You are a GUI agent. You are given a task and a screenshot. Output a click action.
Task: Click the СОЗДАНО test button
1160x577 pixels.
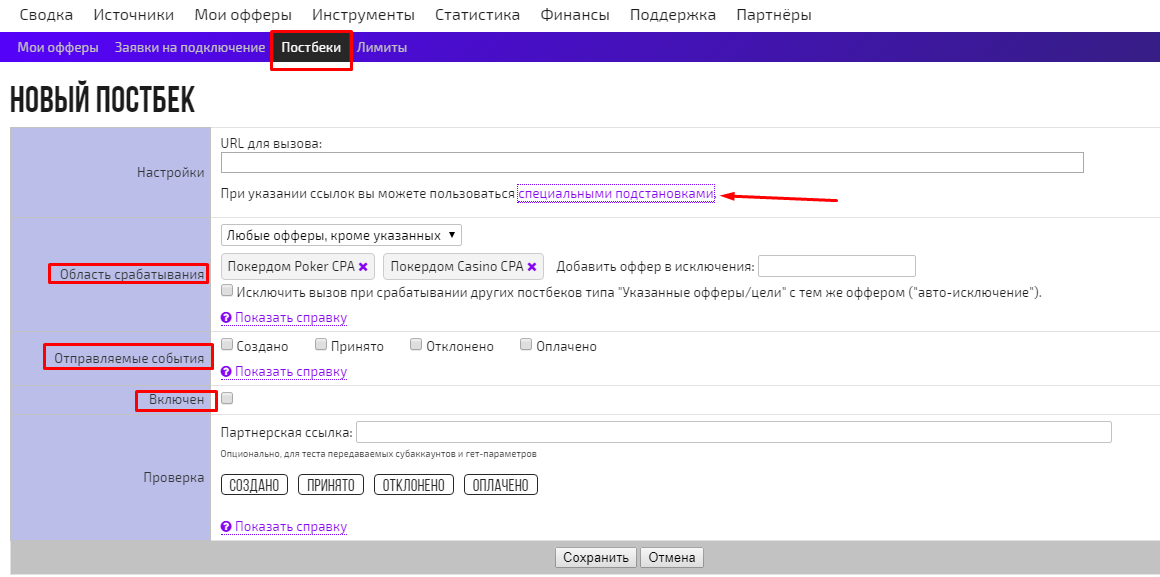click(x=256, y=484)
